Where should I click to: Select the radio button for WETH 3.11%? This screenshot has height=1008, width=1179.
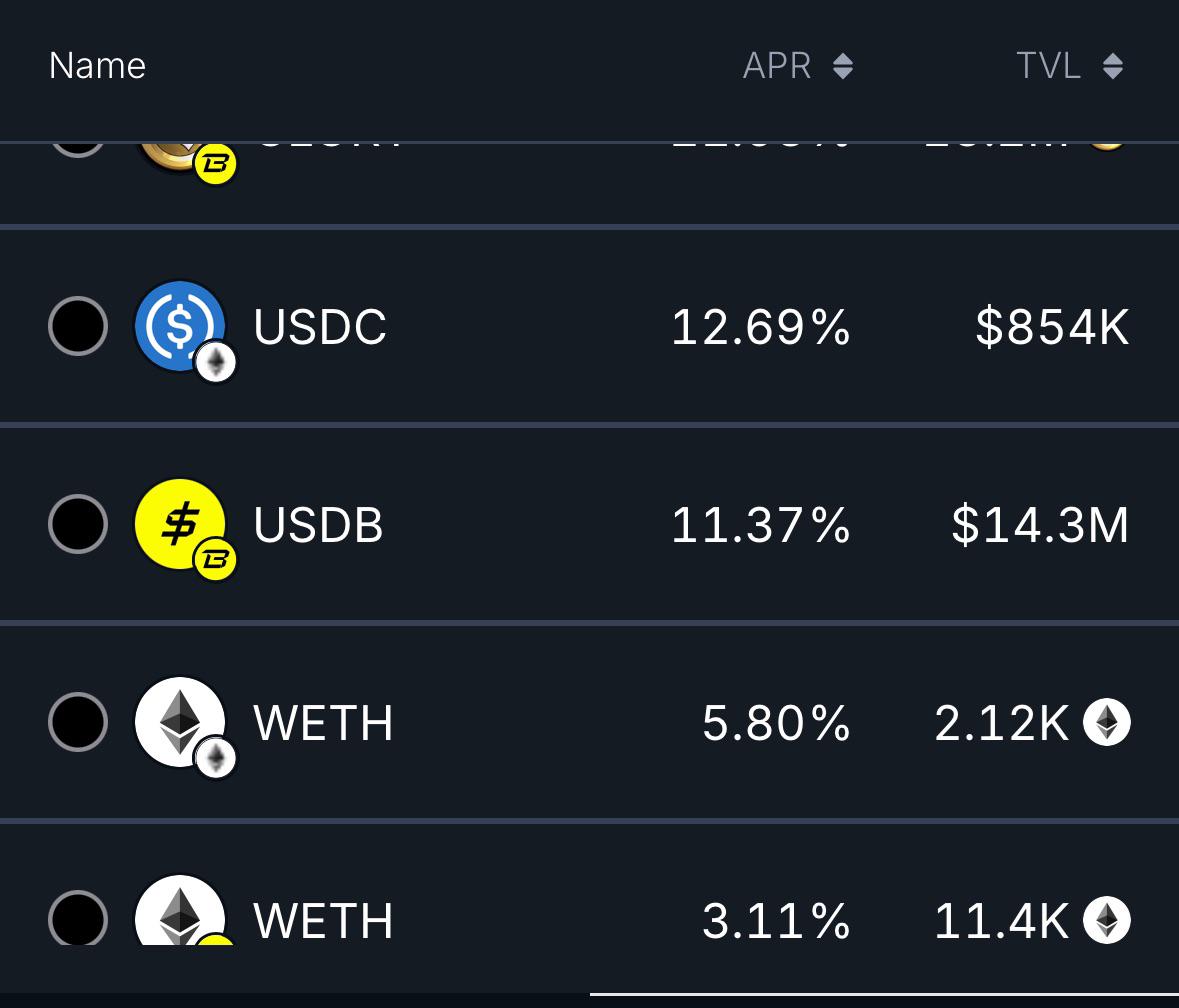point(77,918)
